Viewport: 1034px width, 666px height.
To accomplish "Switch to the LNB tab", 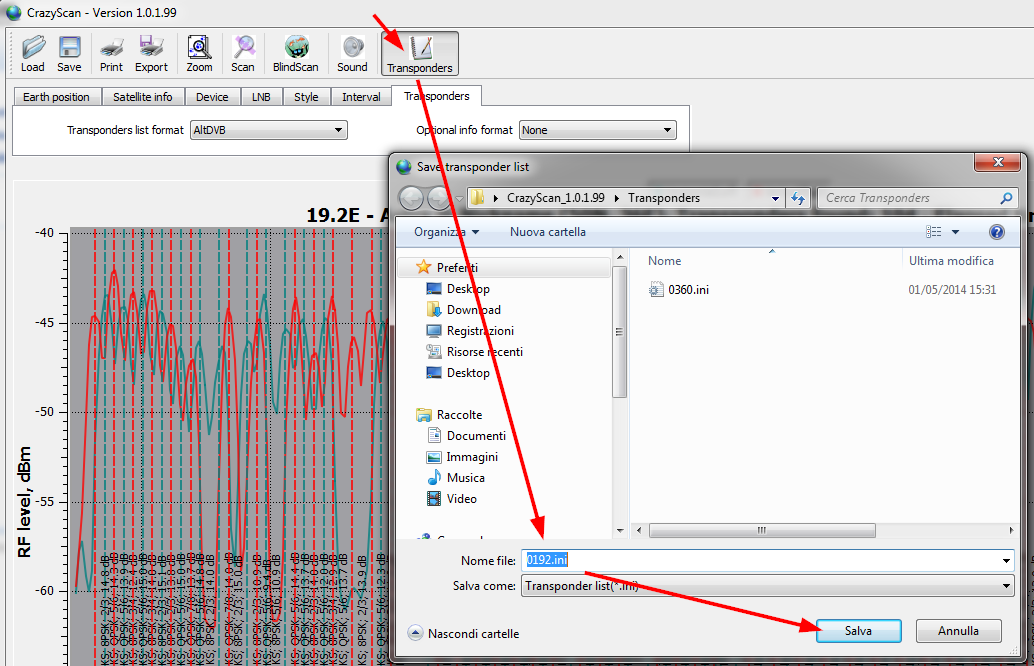I will [x=261, y=97].
